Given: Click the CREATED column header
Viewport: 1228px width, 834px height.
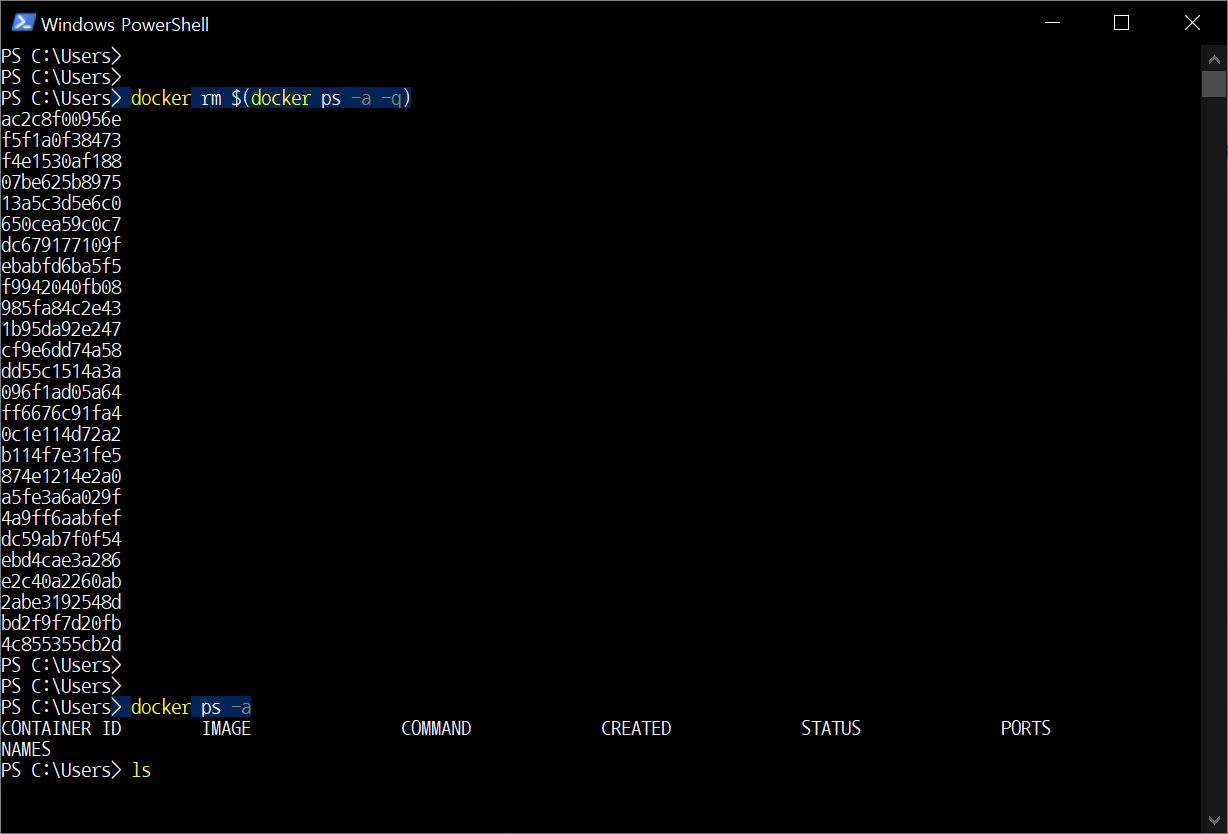Looking at the screenshot, I should (636, 728).
